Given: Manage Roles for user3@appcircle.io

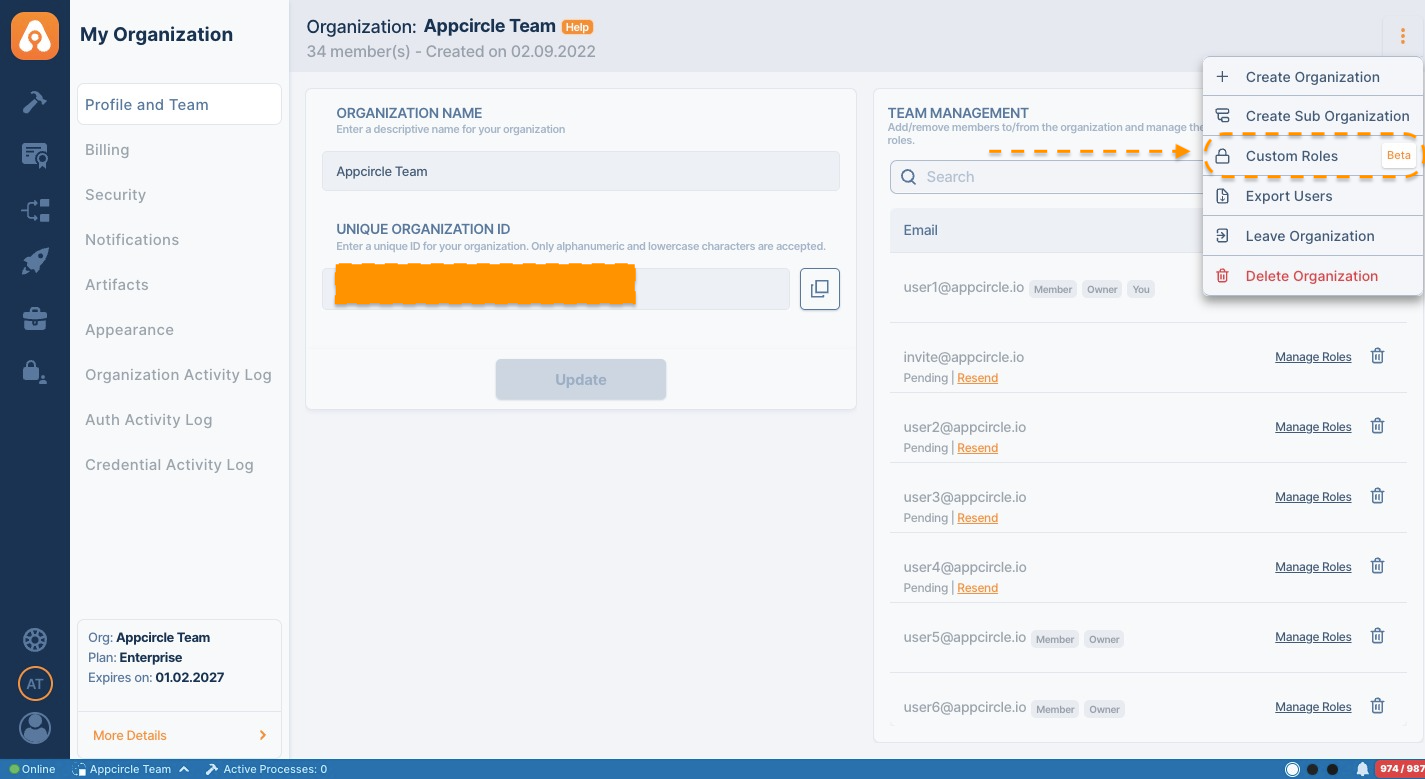Looking at the screenshot, I should coord(1313,497).
